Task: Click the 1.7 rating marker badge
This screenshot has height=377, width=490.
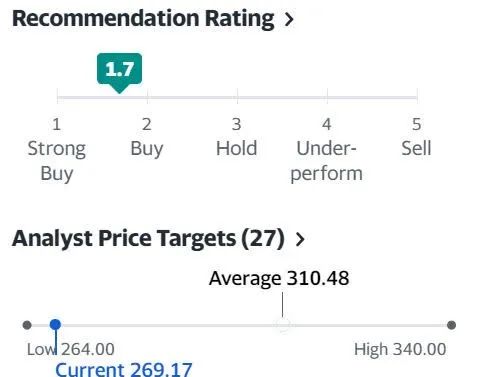Action: point(119,69)
